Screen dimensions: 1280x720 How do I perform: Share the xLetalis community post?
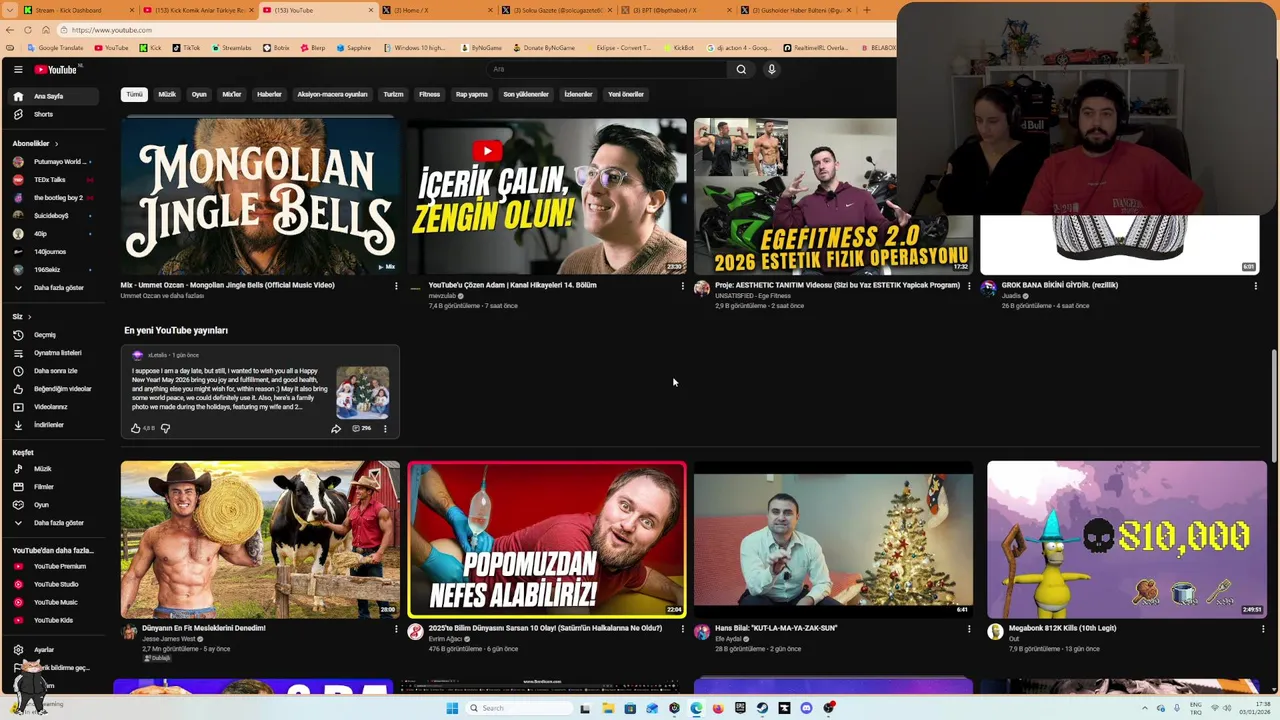336,428
